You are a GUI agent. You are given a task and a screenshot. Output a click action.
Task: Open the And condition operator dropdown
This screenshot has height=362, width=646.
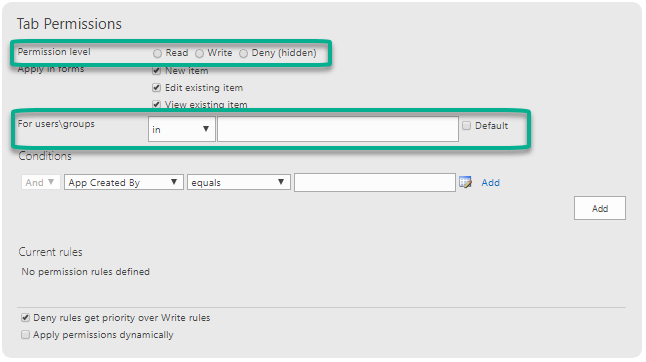tap(40, 182)
